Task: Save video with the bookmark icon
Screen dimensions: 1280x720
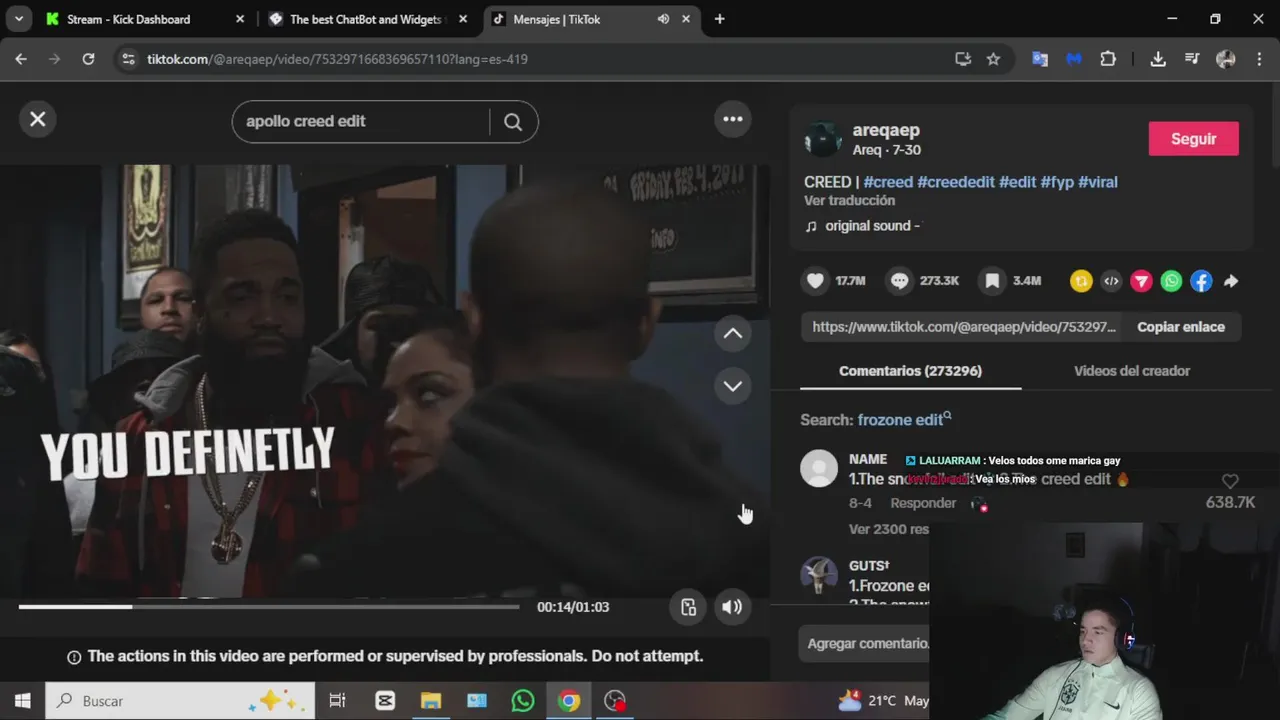Action: 992,281
